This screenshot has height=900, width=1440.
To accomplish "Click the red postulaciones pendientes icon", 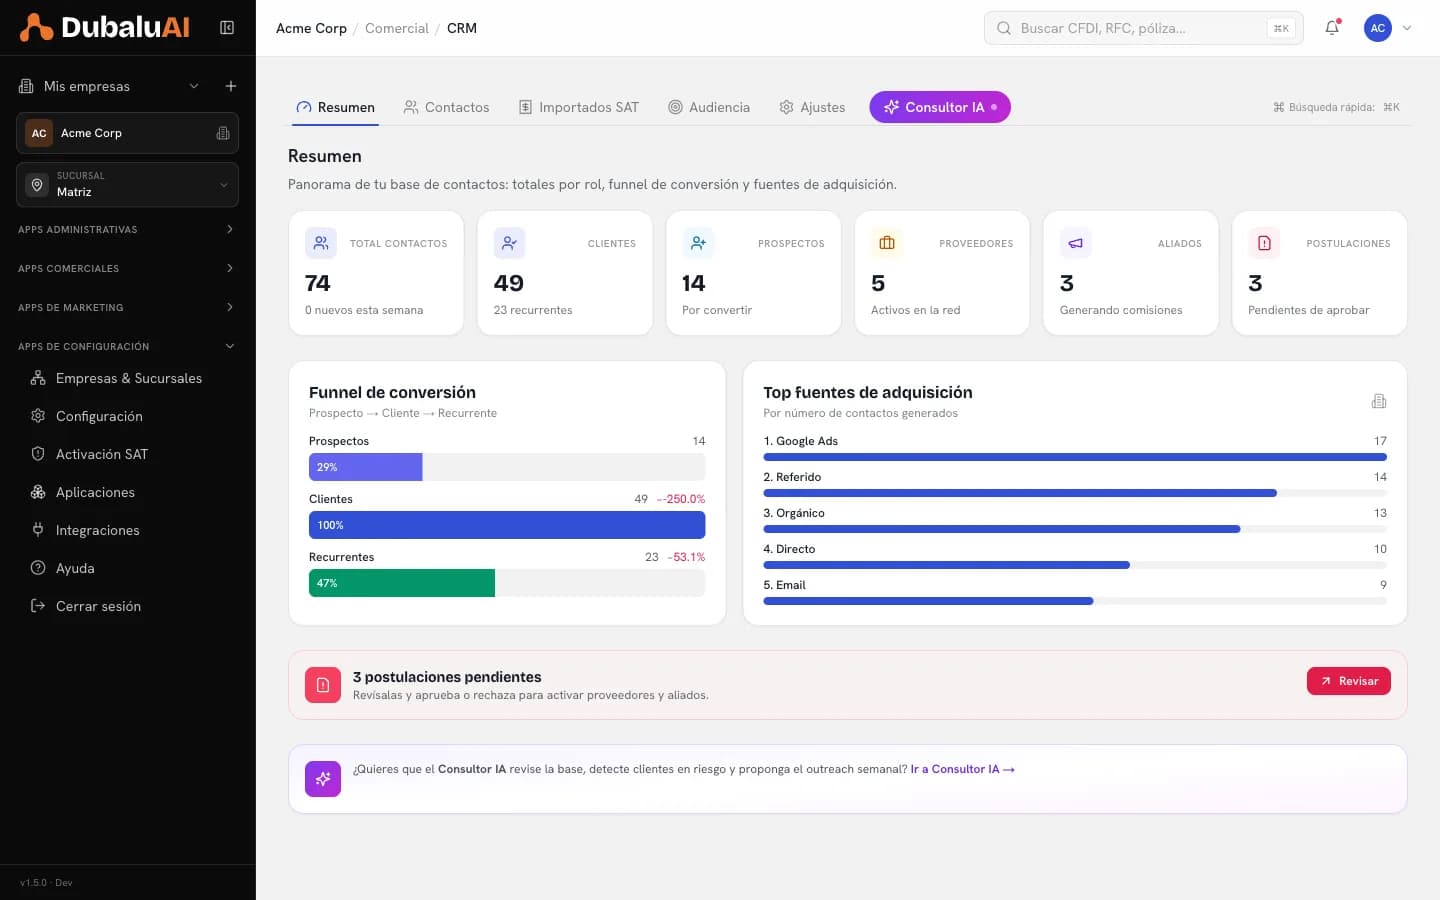I will [x=323, y=685].
